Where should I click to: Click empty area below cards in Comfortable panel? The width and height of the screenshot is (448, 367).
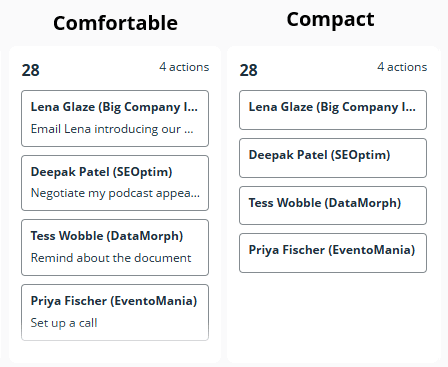115,352
